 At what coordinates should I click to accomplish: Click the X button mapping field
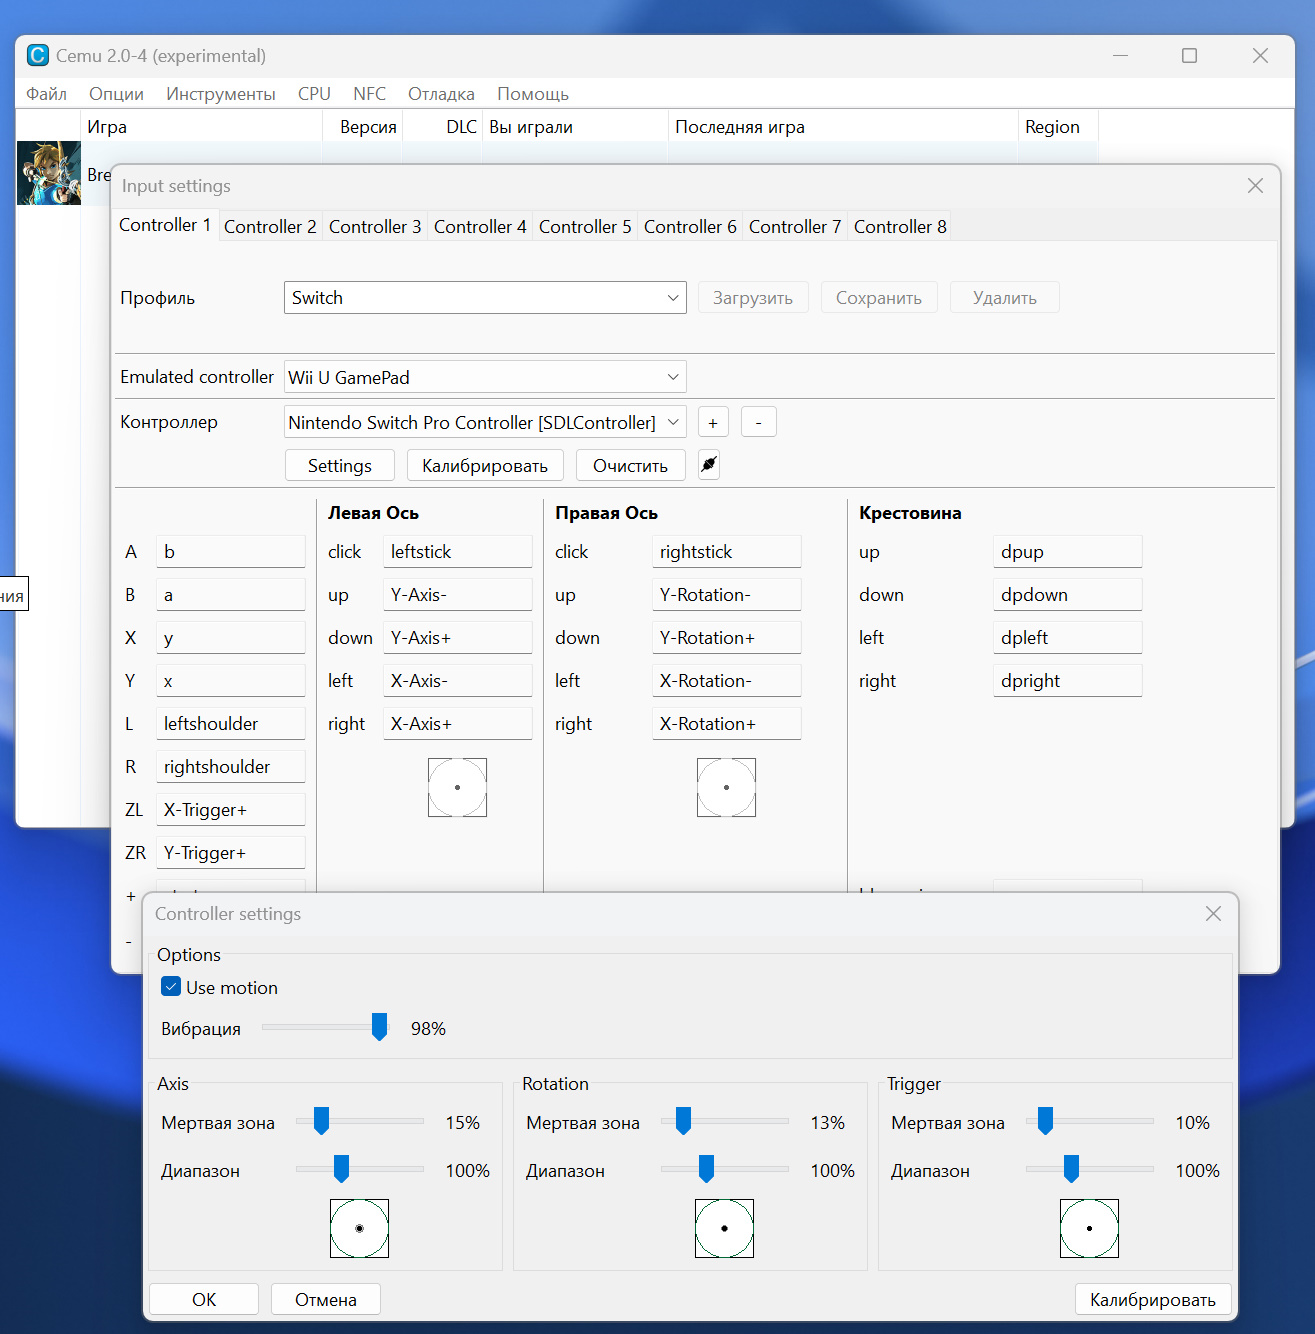(x=231, y=637)
